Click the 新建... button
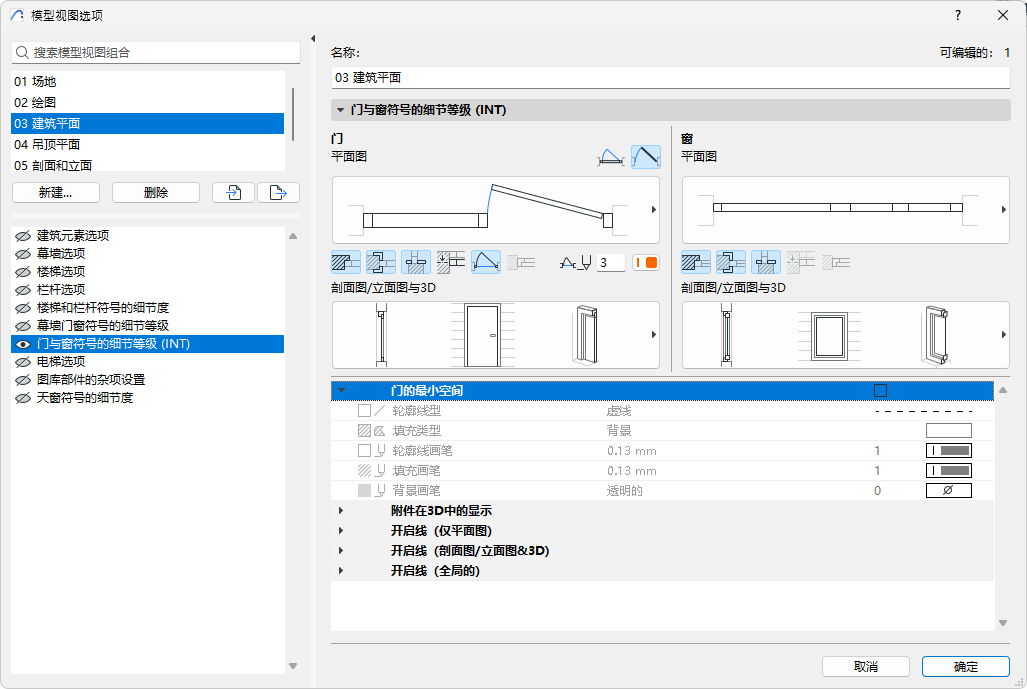Screen dimensions: 1027x689 (56, 193)
